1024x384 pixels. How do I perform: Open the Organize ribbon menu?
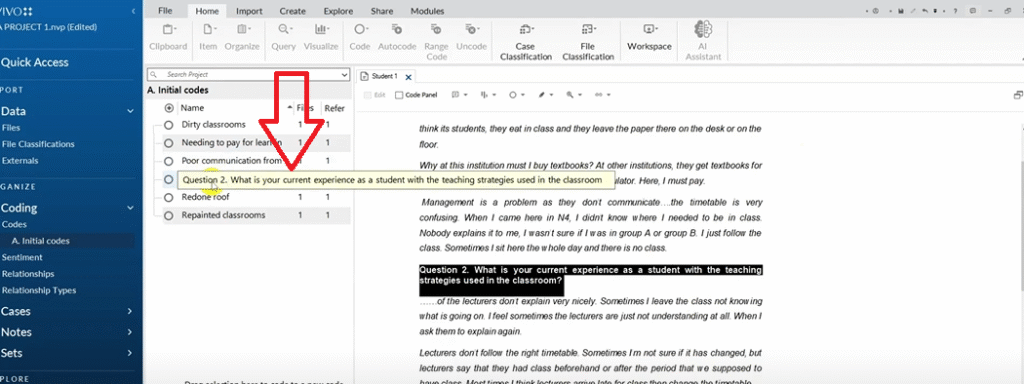pyautogui.click(x=242, y=37)
